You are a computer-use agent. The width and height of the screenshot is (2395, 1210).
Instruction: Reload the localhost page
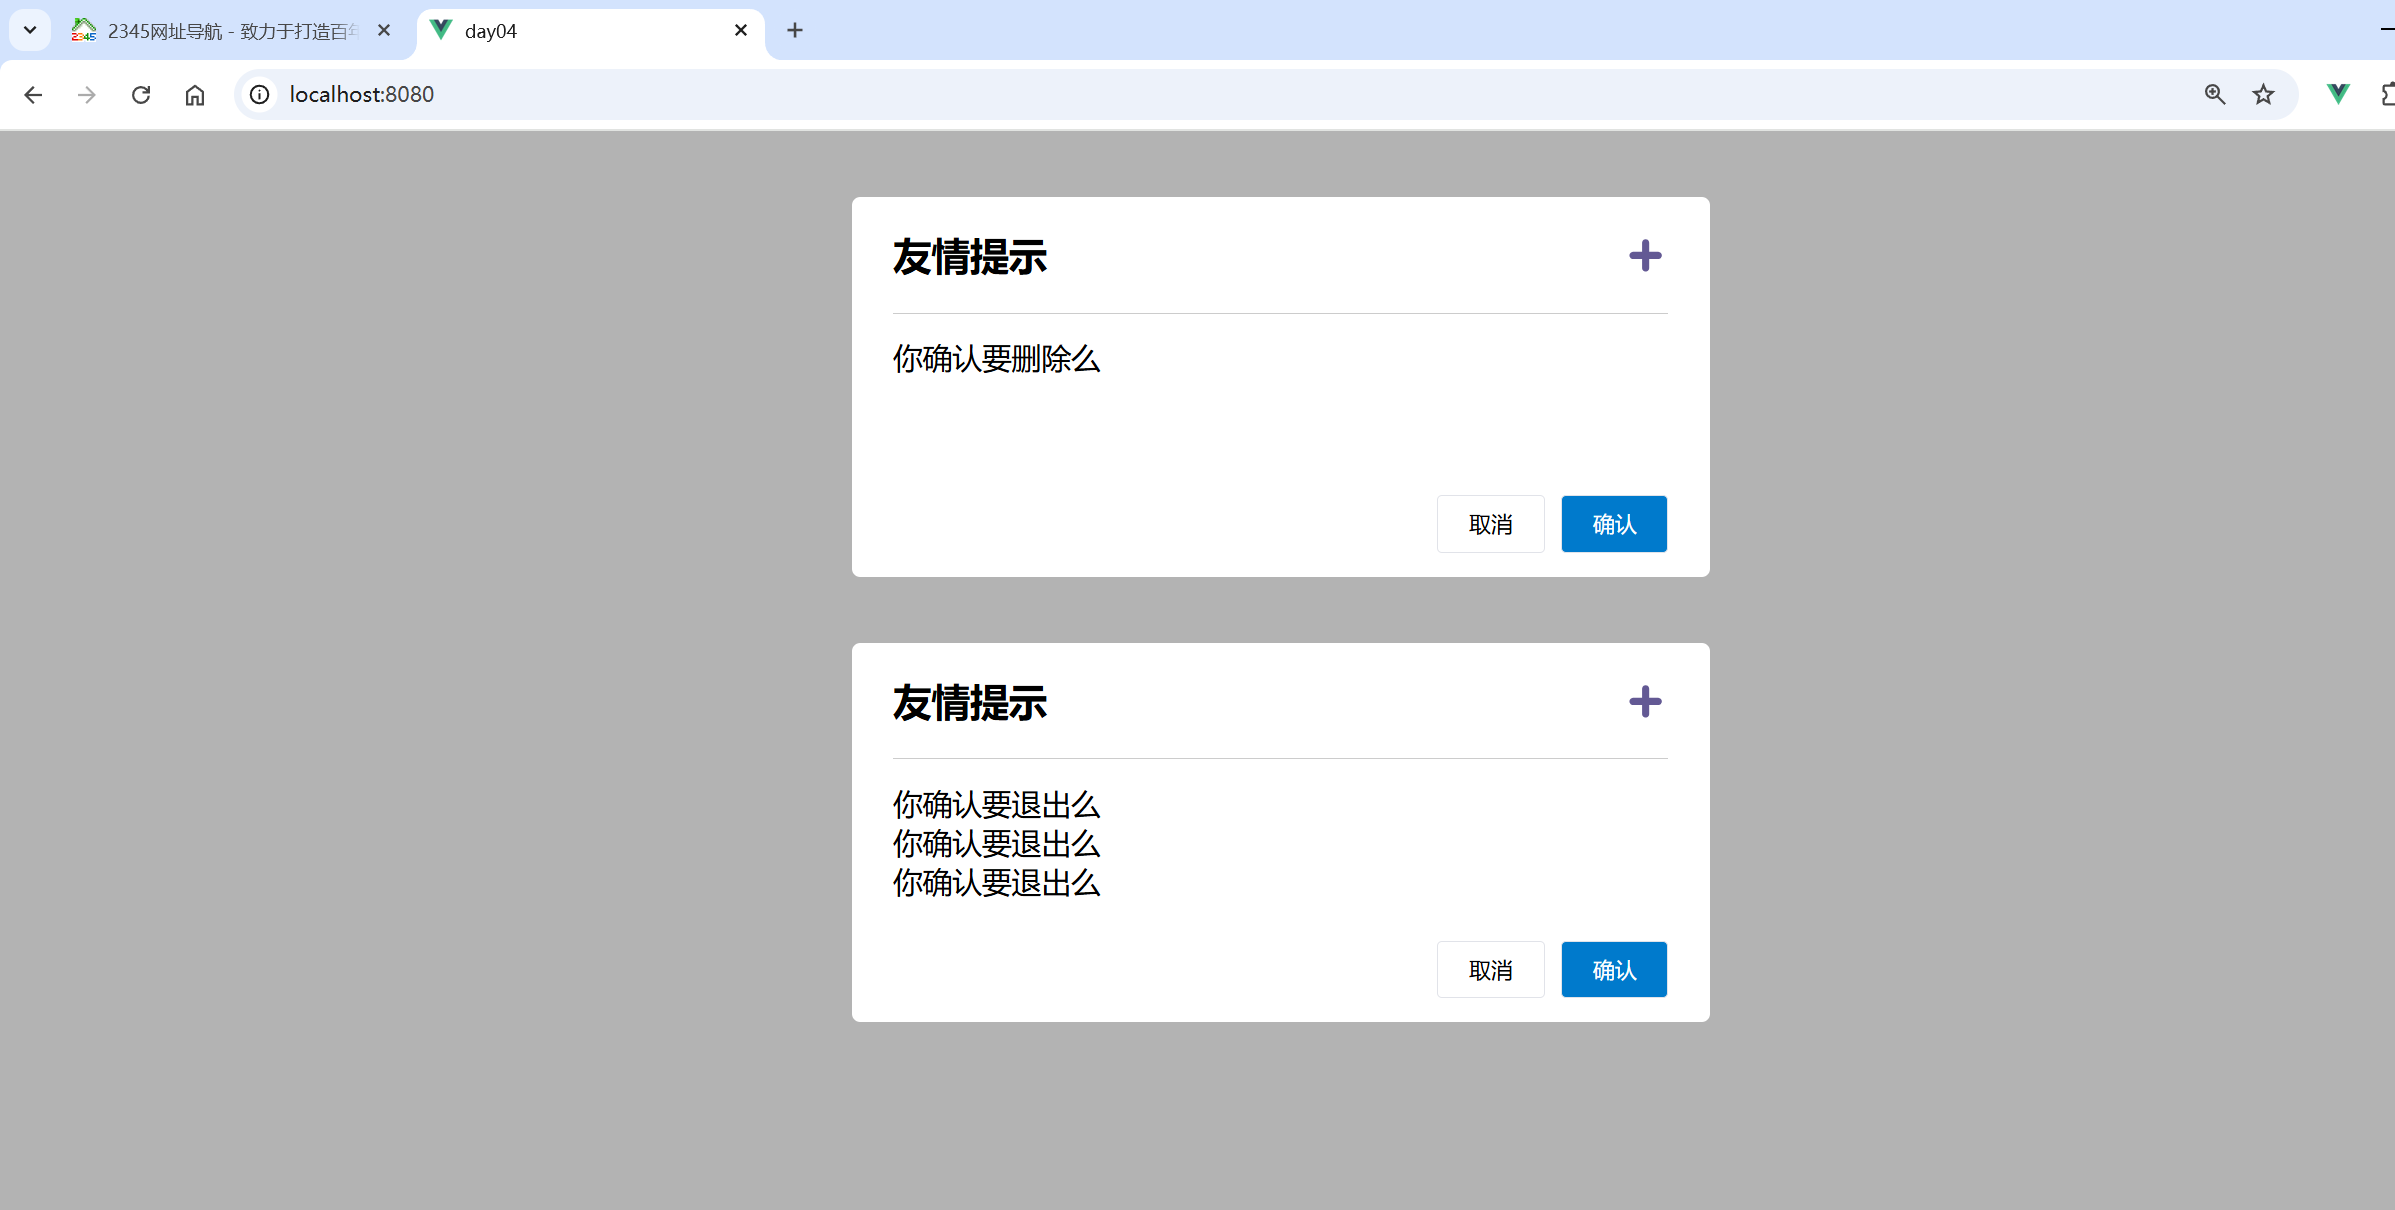(x=141, y=95)
